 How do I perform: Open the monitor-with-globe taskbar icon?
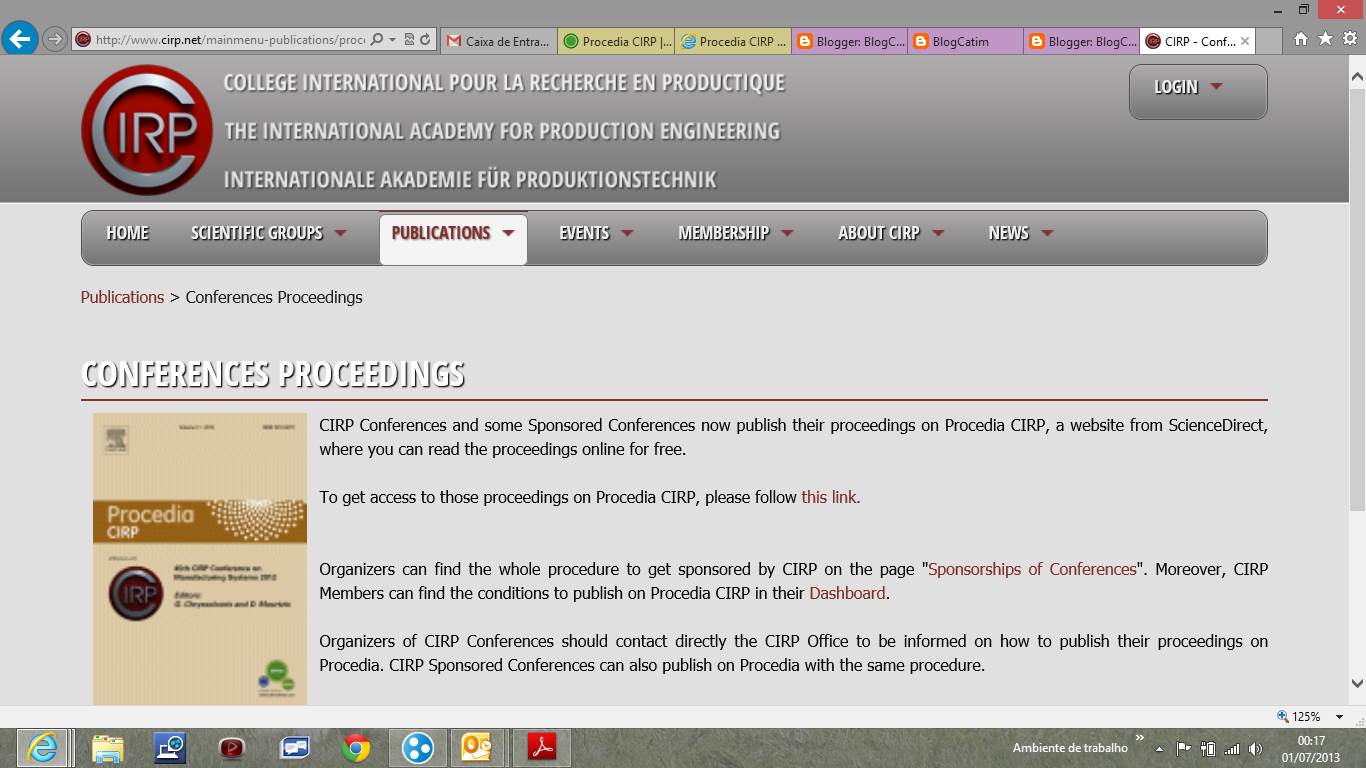pyautogui.click(x=169, y=747)
